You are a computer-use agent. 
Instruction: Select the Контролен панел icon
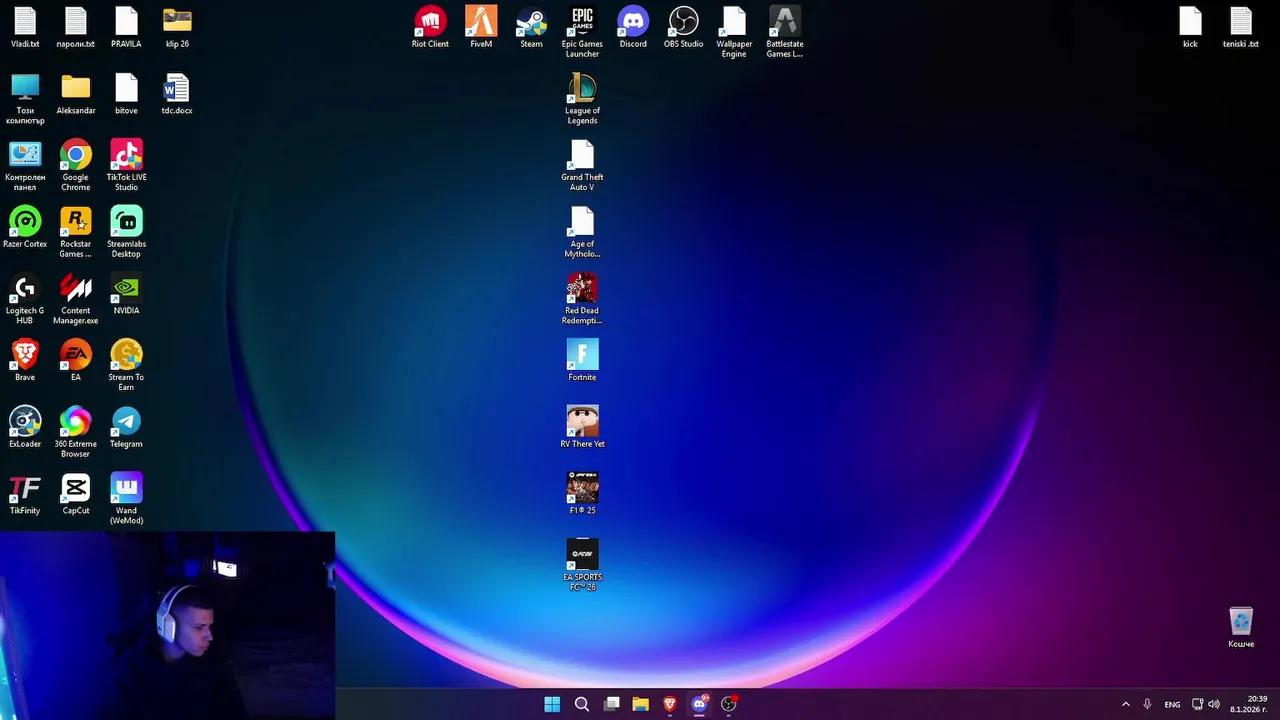click(25, 166)
